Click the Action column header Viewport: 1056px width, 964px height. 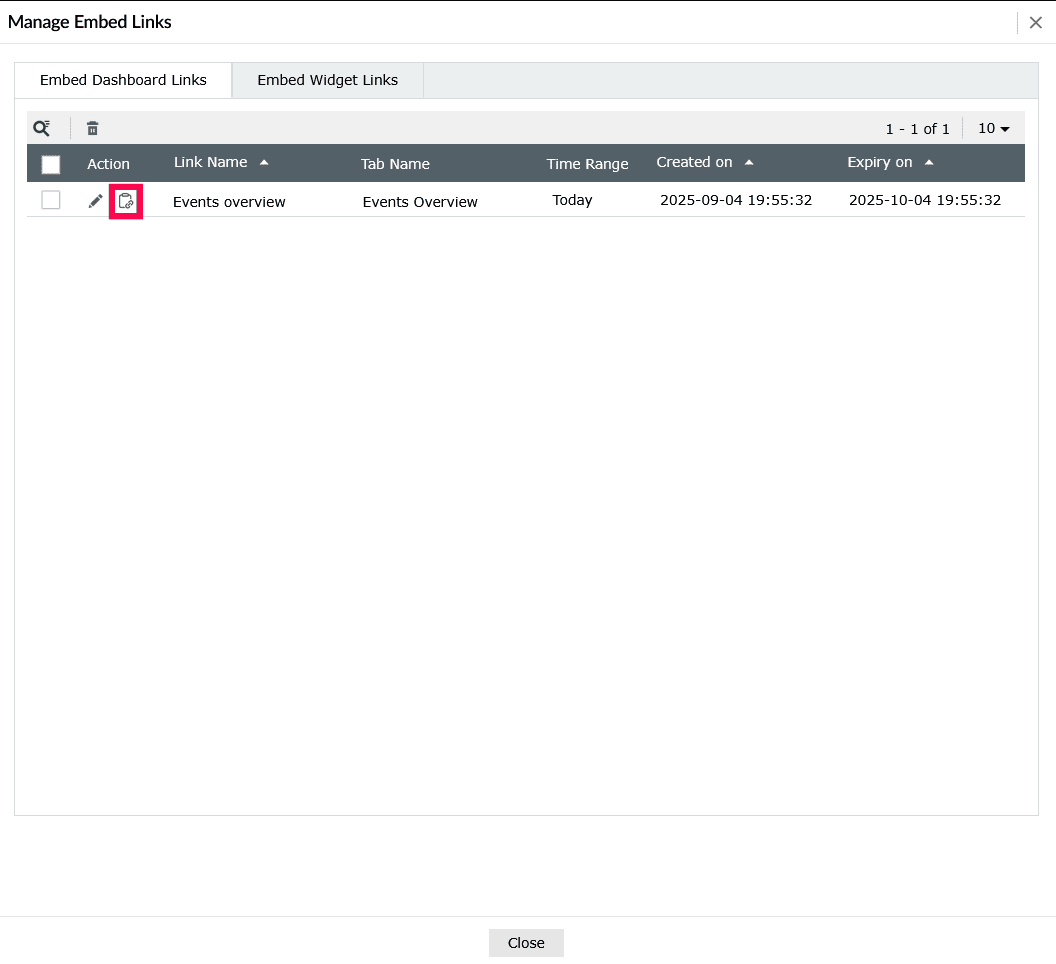[108, 164]
